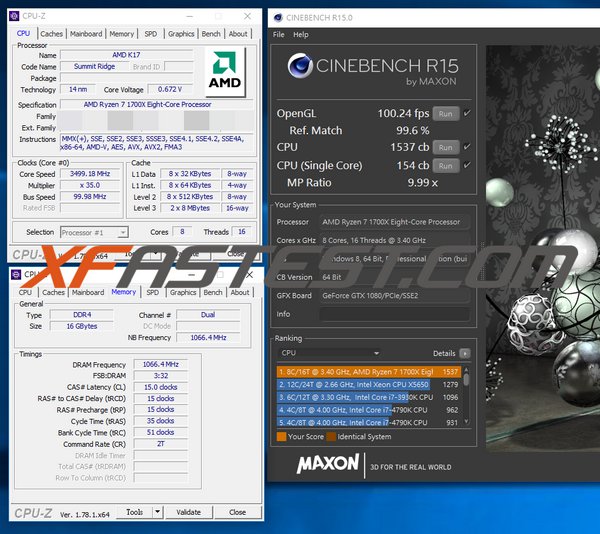Toggle the CPU (Single Core) test checkbox
The height and width of the screenshot is (534, 600).
coord(467,165)
